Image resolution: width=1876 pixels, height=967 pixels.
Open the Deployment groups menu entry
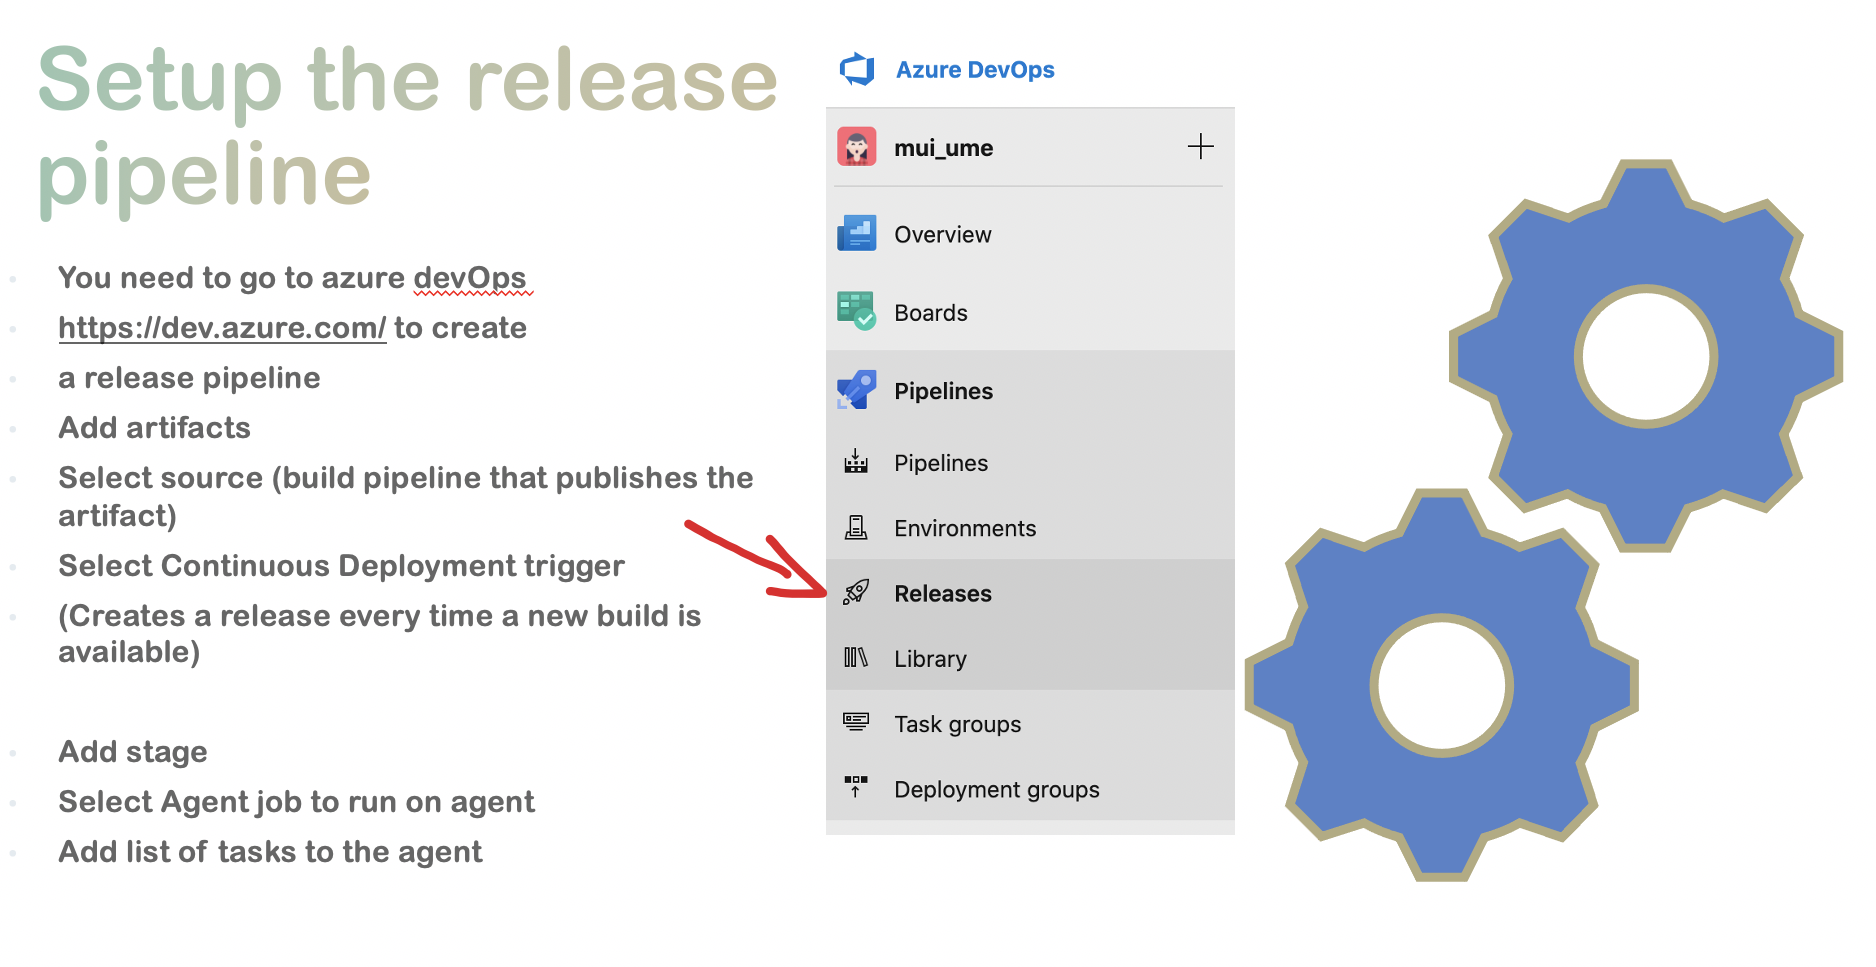(x=997, y=790)
